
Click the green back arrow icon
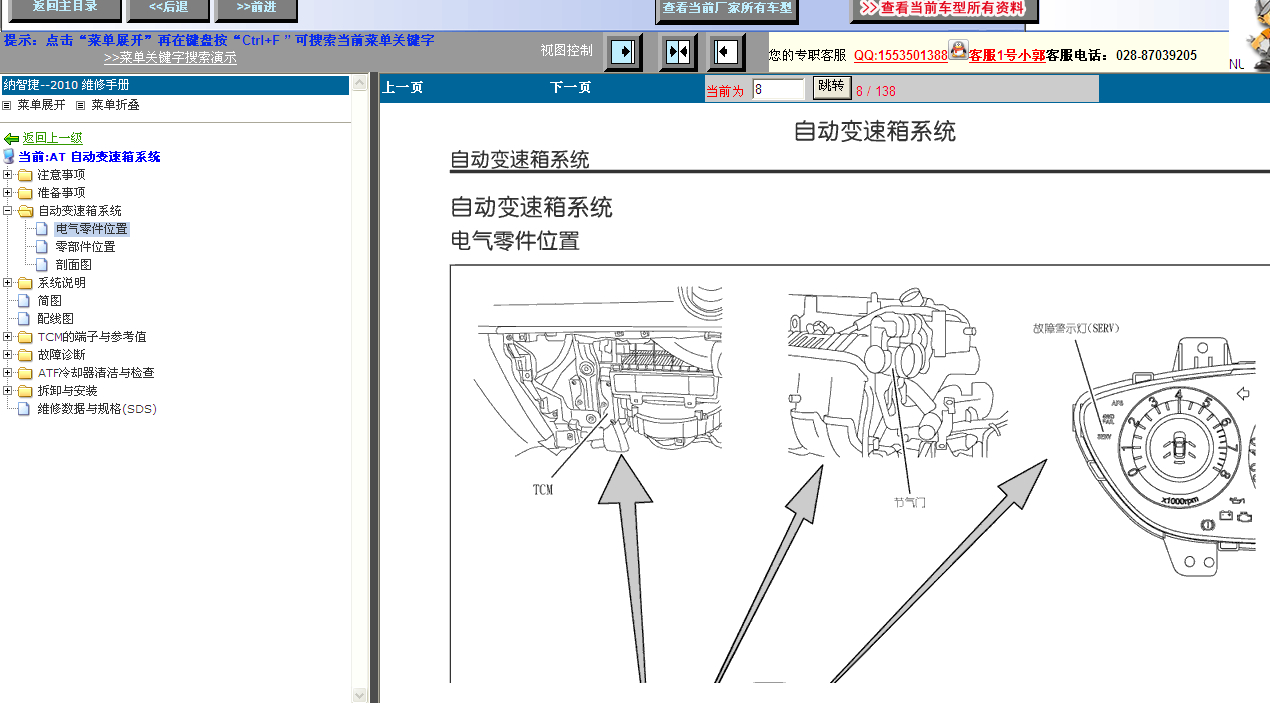tap(11, 139)
